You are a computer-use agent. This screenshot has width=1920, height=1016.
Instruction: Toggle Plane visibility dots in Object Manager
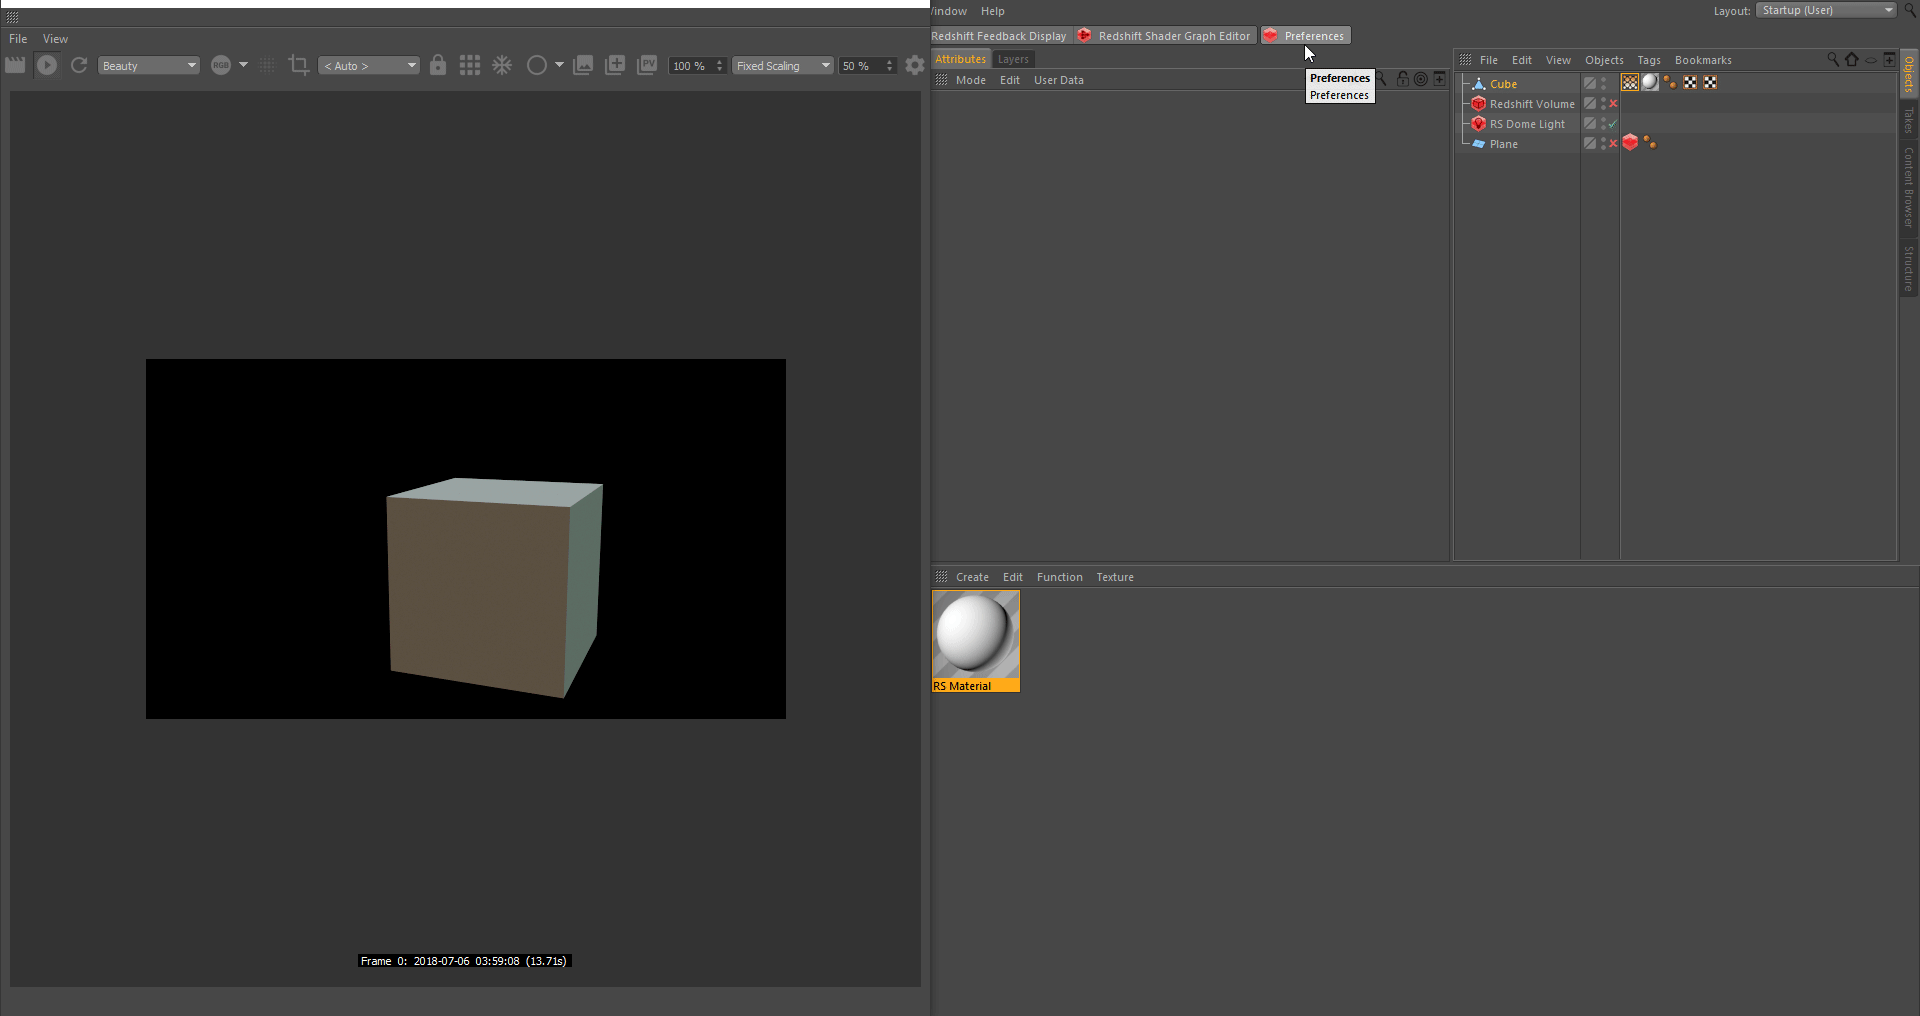point(1603,144)
